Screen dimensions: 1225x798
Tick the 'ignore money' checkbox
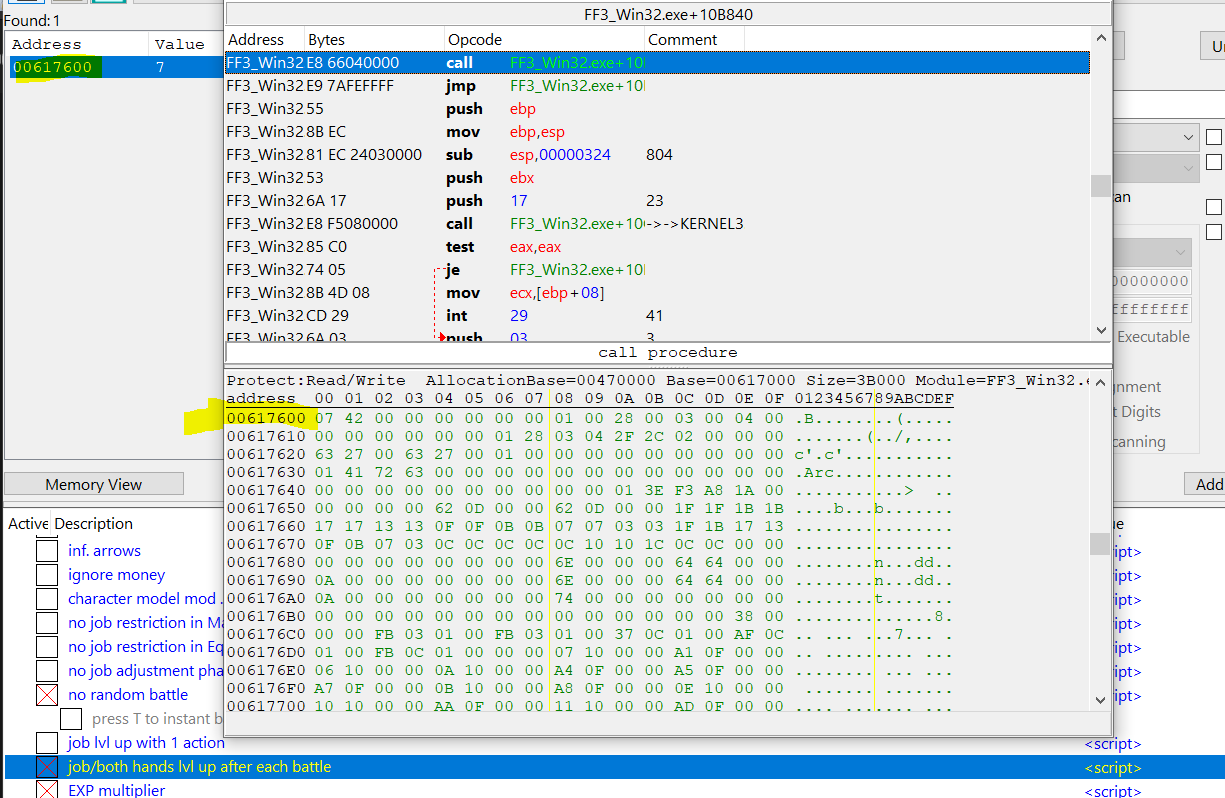(47, 575)
